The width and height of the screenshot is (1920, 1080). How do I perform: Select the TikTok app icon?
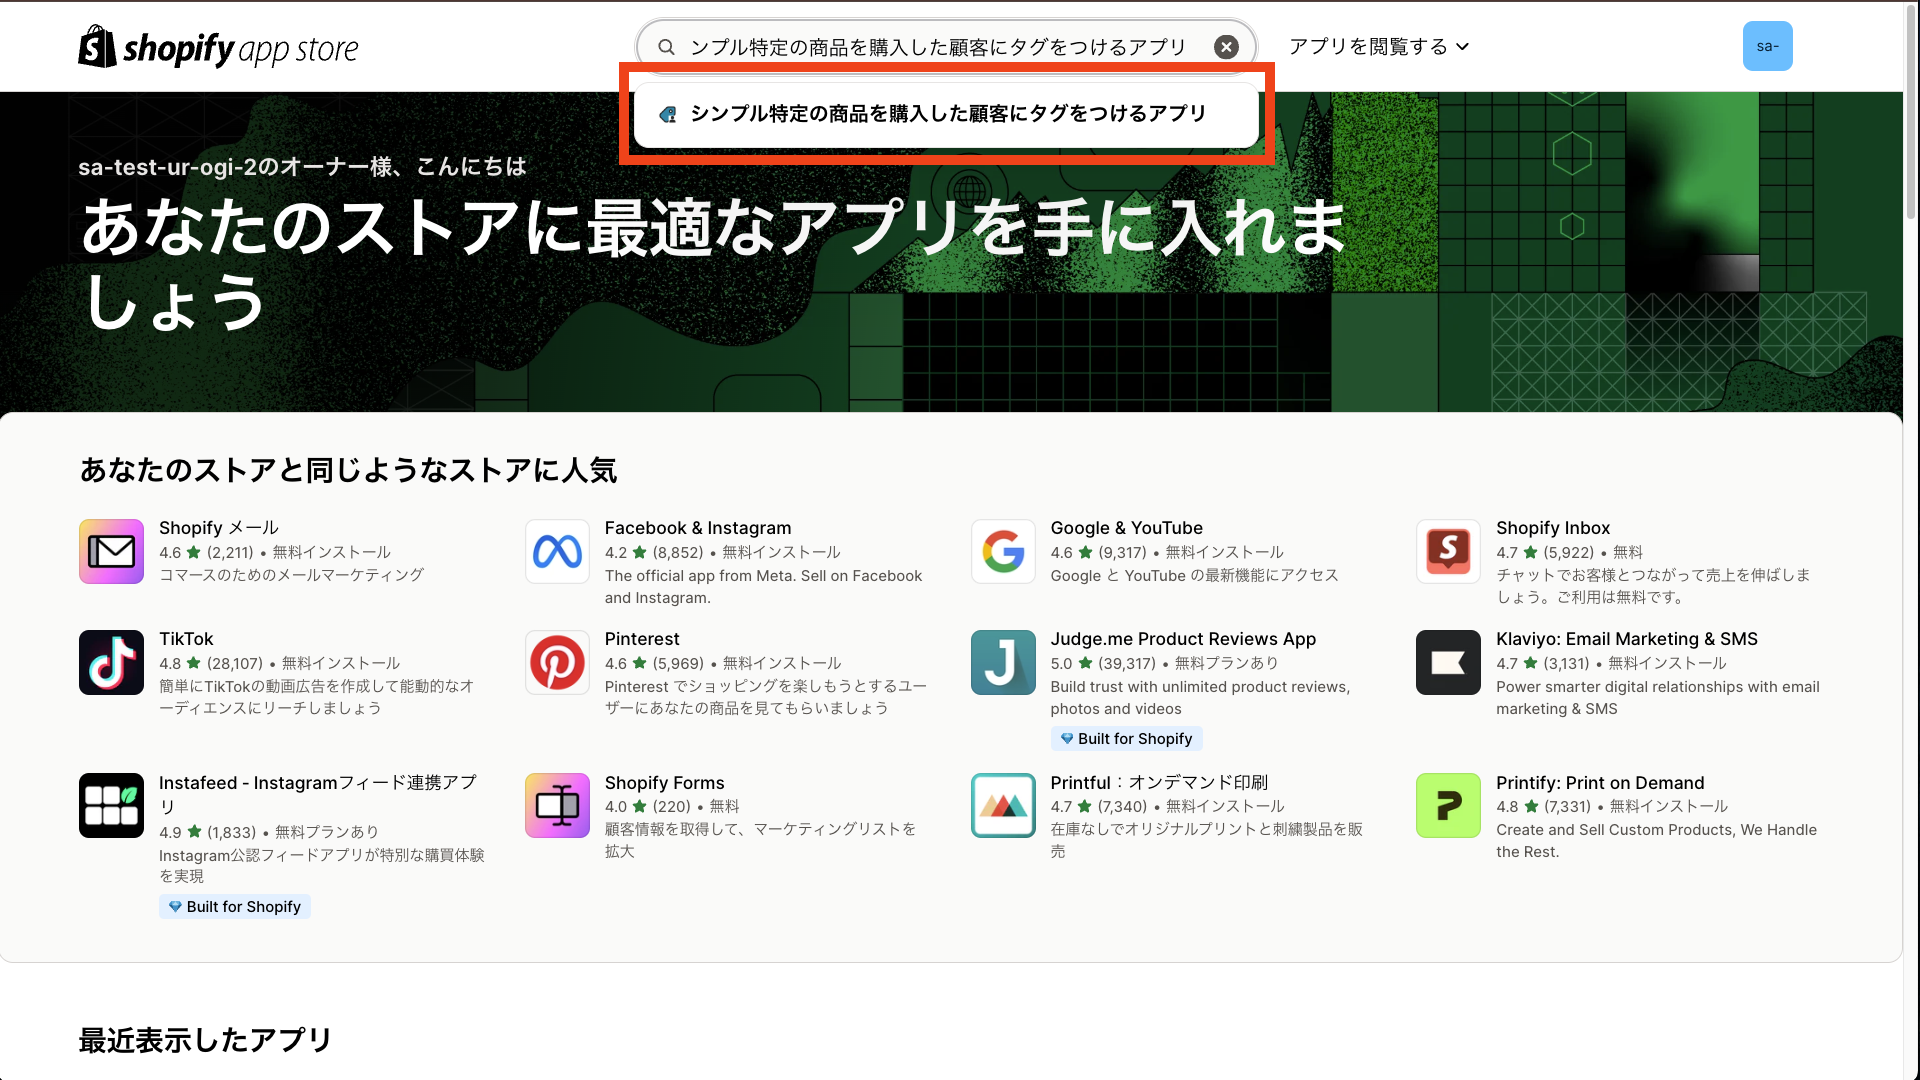click(111, 662)
